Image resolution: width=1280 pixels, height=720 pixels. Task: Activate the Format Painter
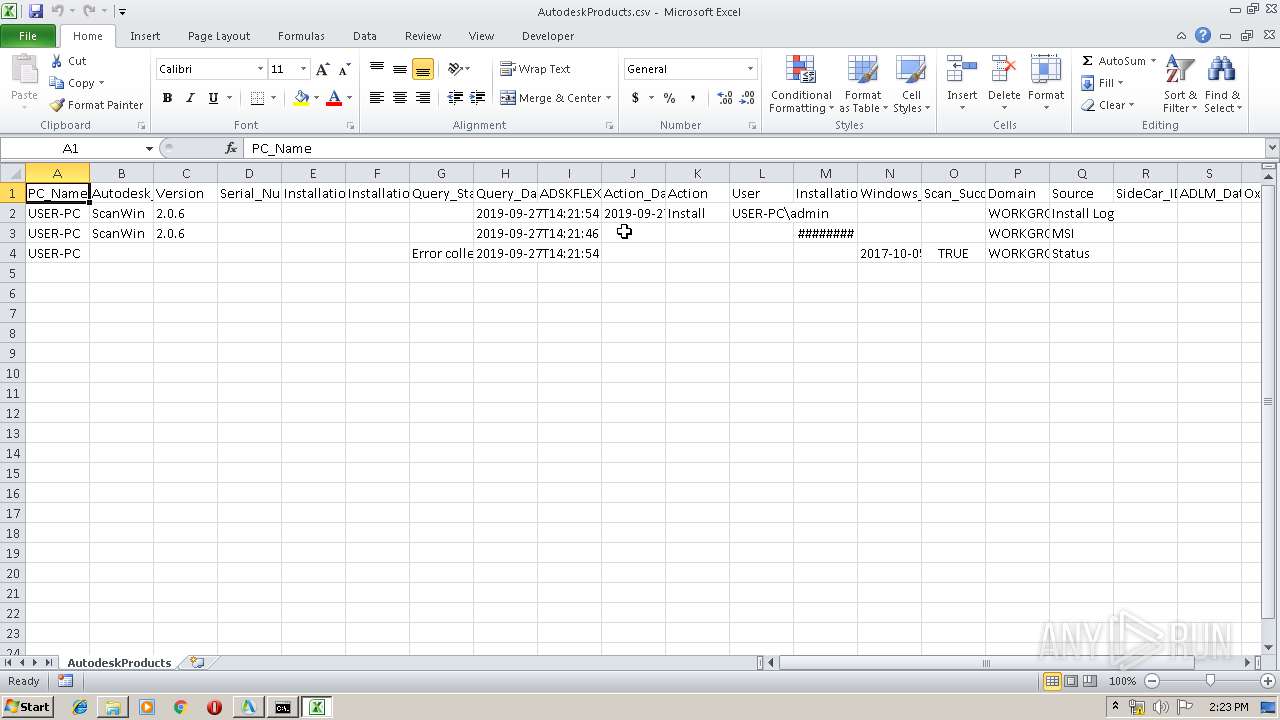(x=97, y=105)
